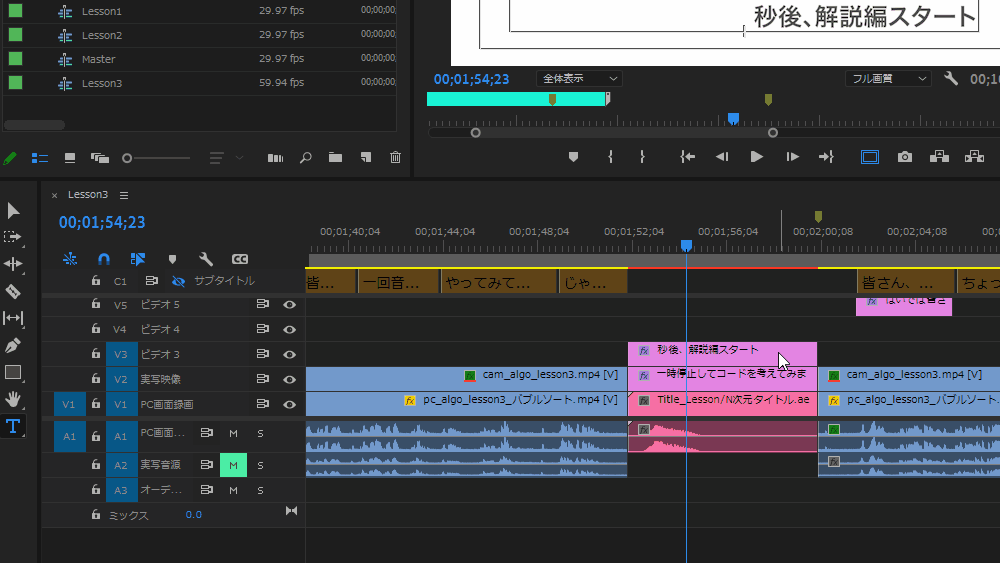Screen dimensions: 1000x563
Task: Click the project panel pencil write icon
Action: 10,158
